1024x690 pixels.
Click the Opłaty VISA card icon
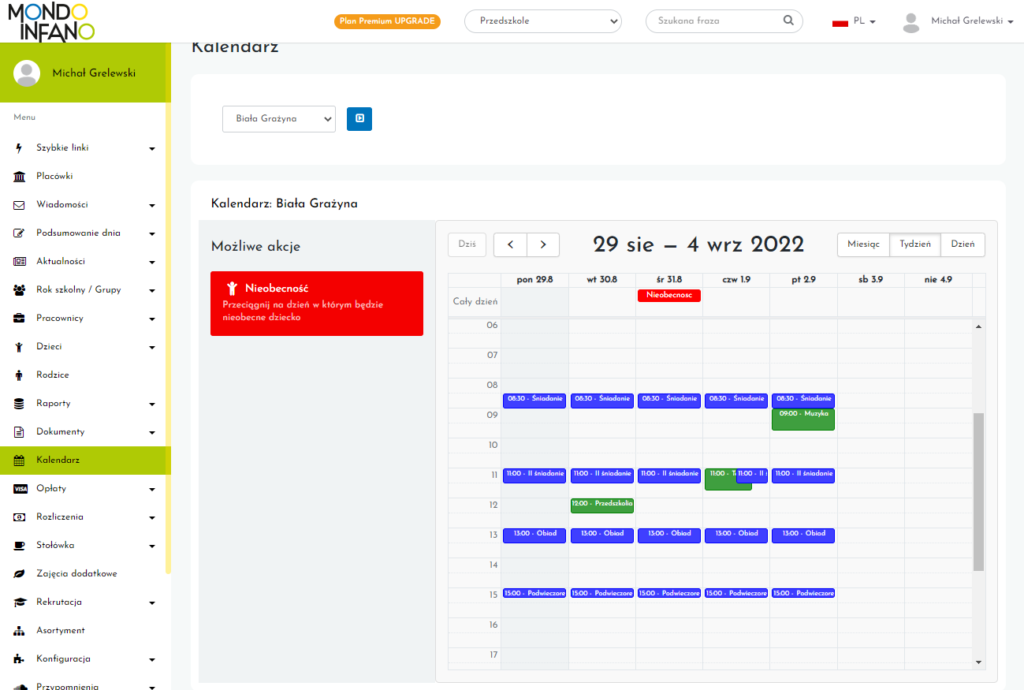click(20, 489)
